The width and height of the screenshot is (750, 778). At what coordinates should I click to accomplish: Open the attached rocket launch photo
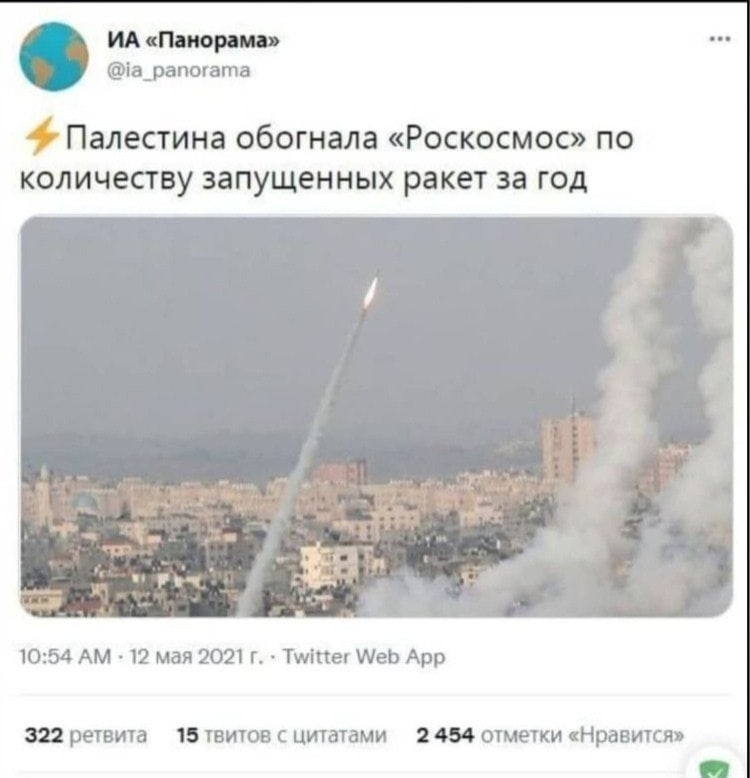376,416
